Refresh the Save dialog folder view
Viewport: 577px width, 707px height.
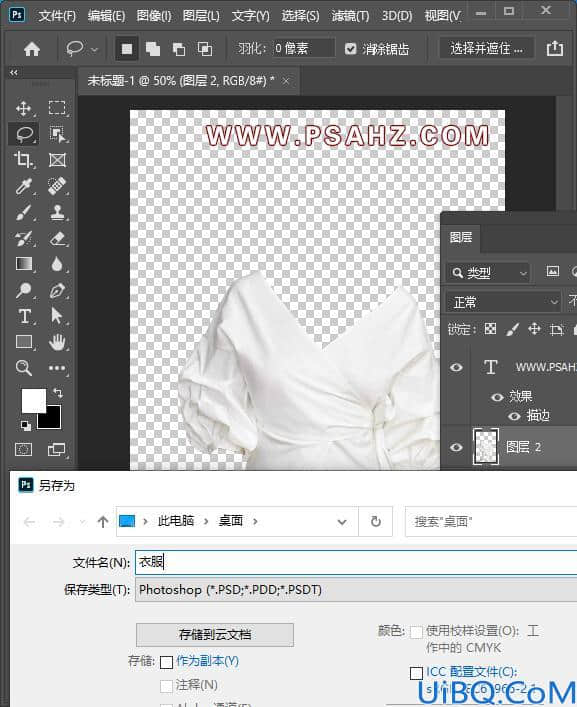click(x=376, y=522)
